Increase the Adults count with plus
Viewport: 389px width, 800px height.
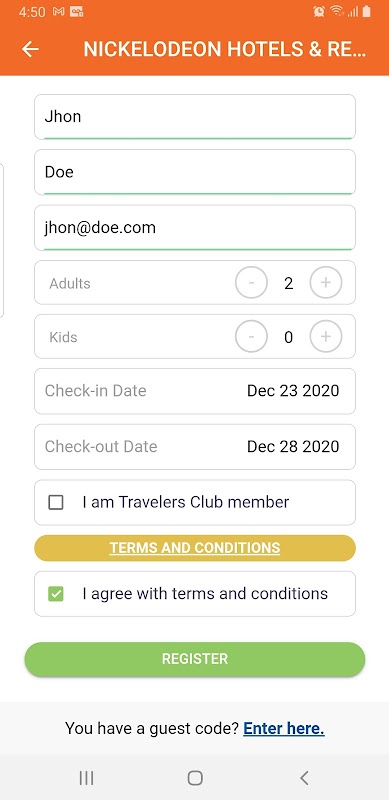326,282
